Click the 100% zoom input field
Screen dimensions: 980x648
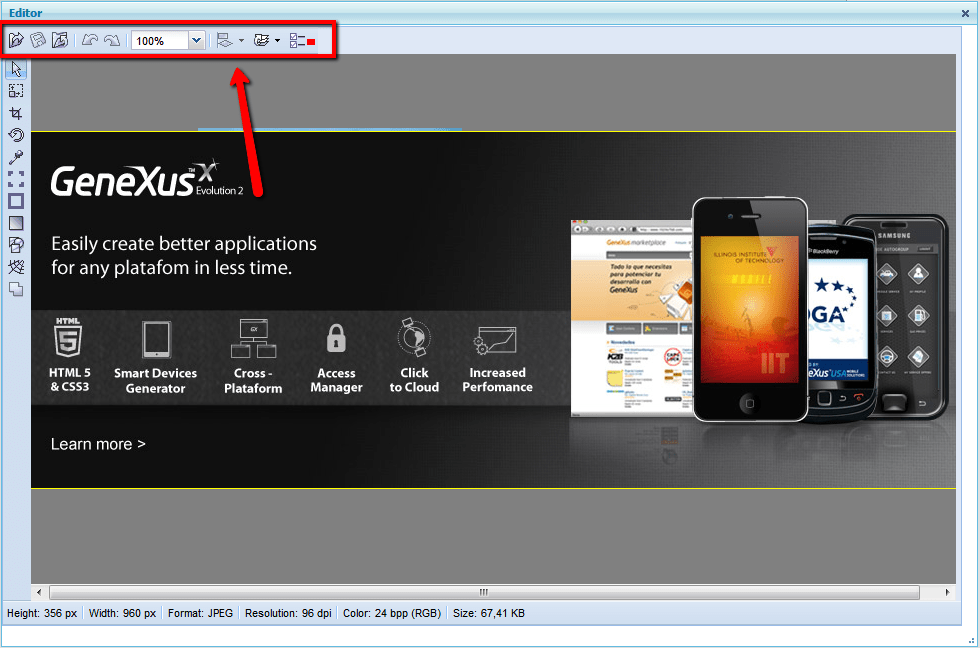point(159,41)
